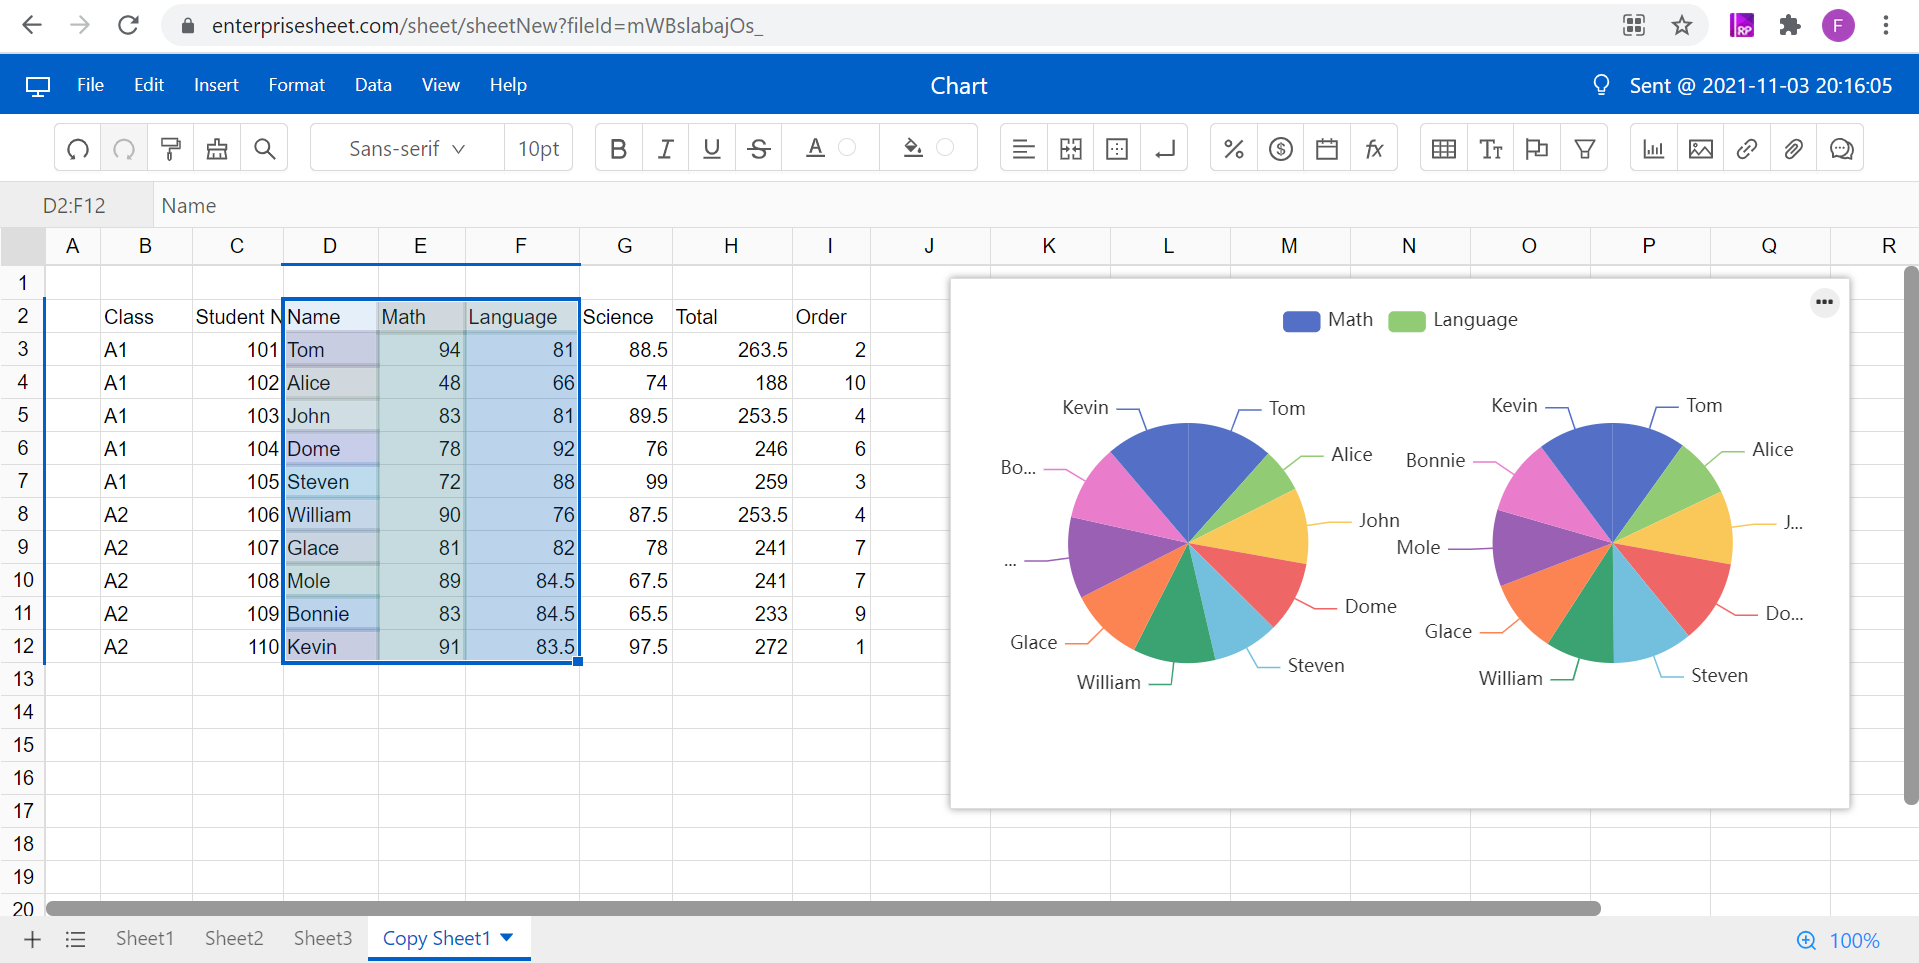This screenshot has height=963, width=1919.
Task: Toggle the Math legend entry in chart
Action: [x=1327, y=320]
